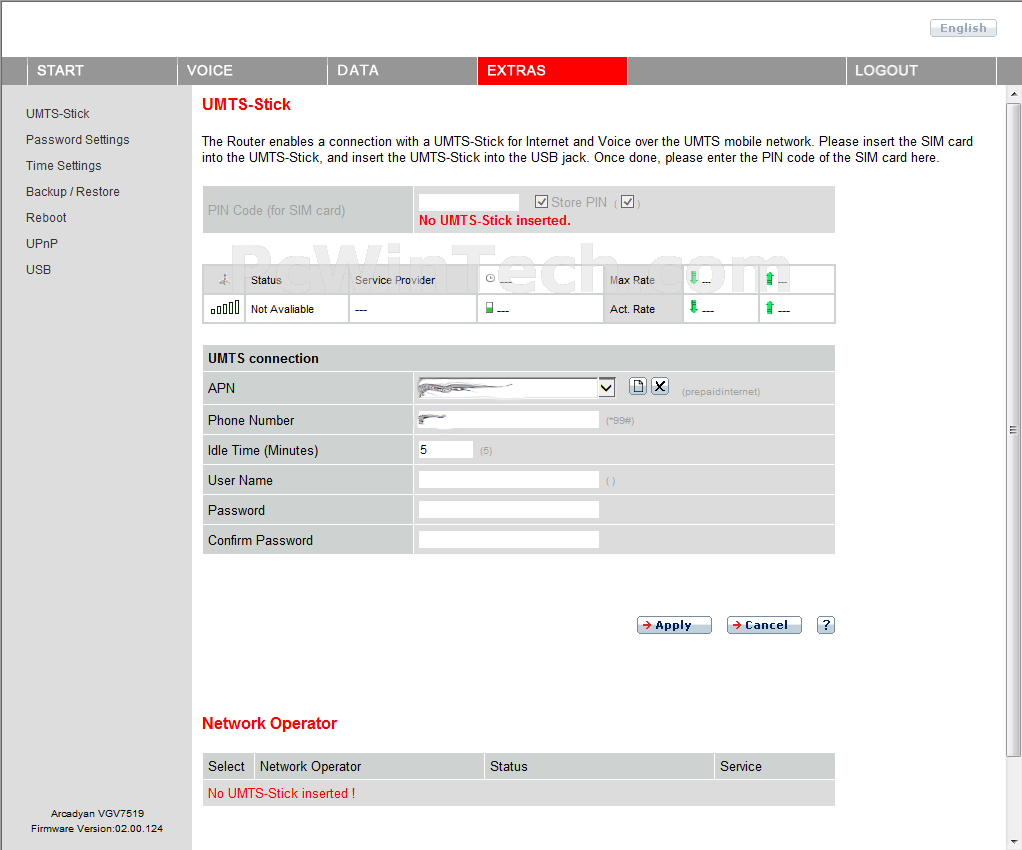Click the Idle Time minutes field
The height and width of the screenshot is (850, 1022).
click(x=446, y=450)
